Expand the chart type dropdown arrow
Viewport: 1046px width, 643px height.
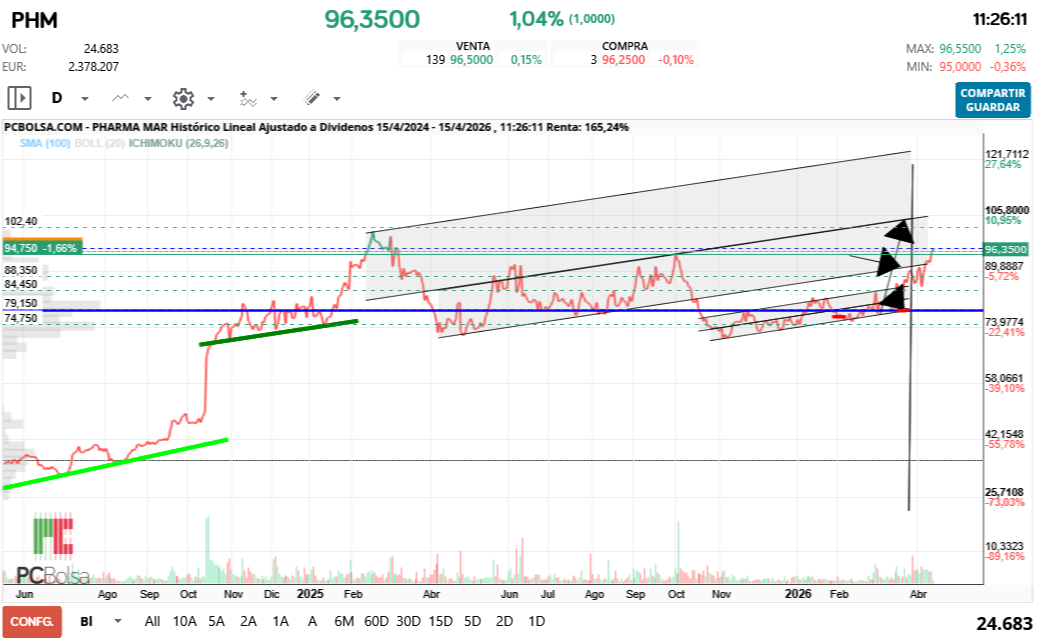tap(148, 99)
